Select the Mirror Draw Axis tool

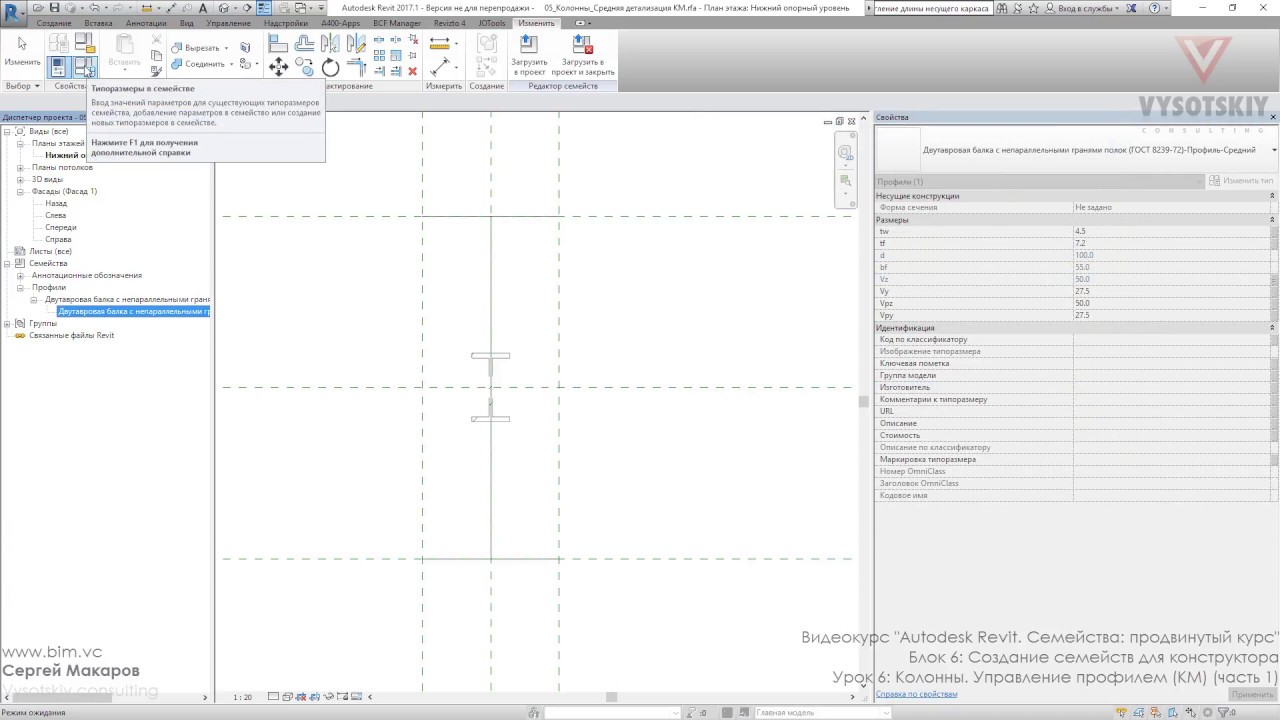[x=356, y=44]
